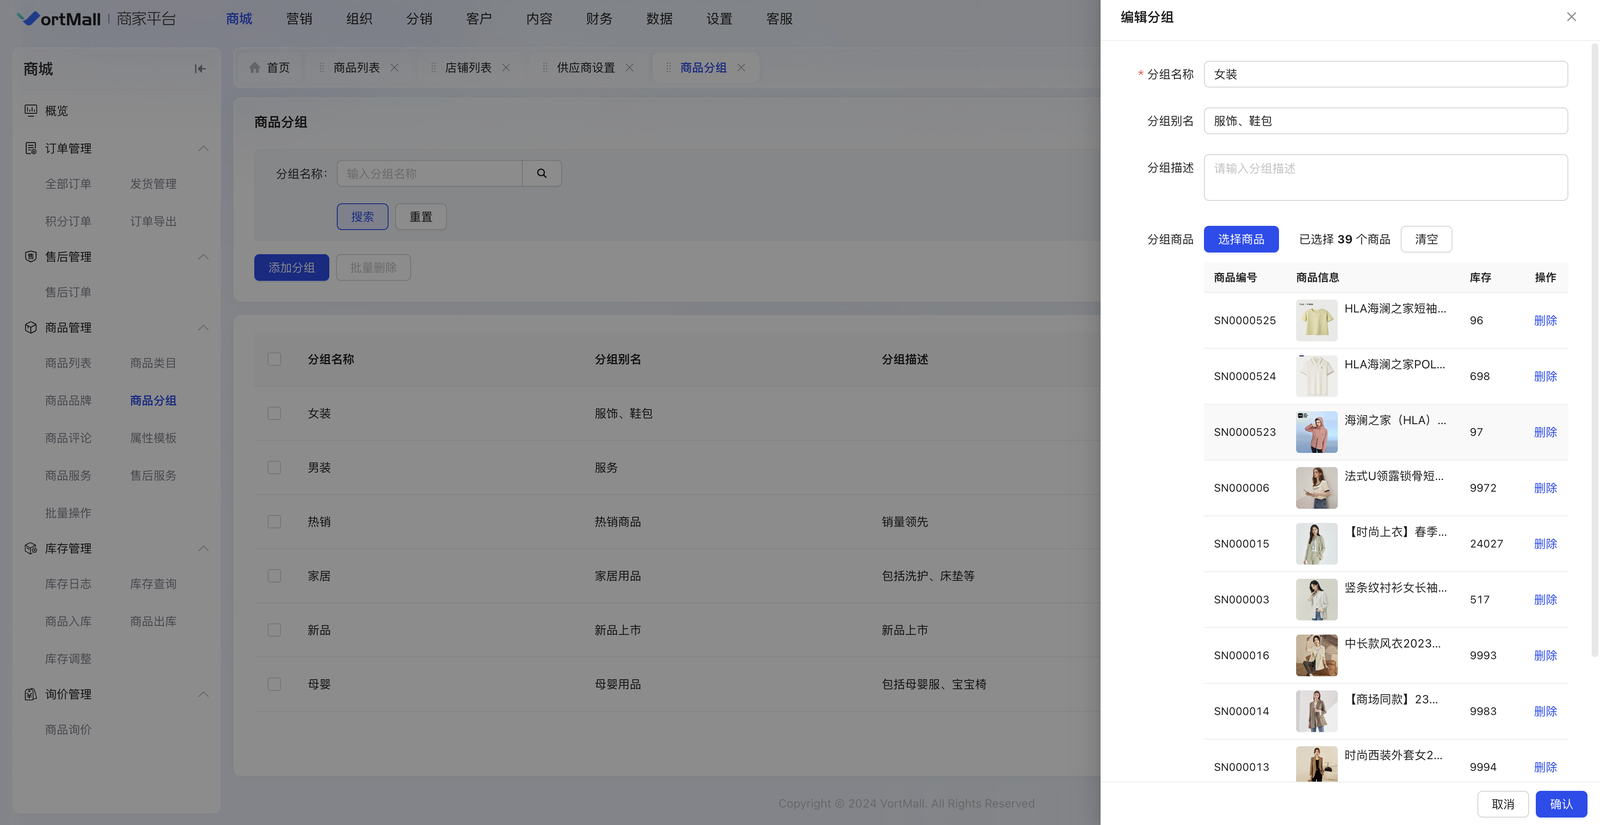The height and width of the screenshot is (825, 1600).
Task: Open the 营销 top menu
Action: [299, 19]
